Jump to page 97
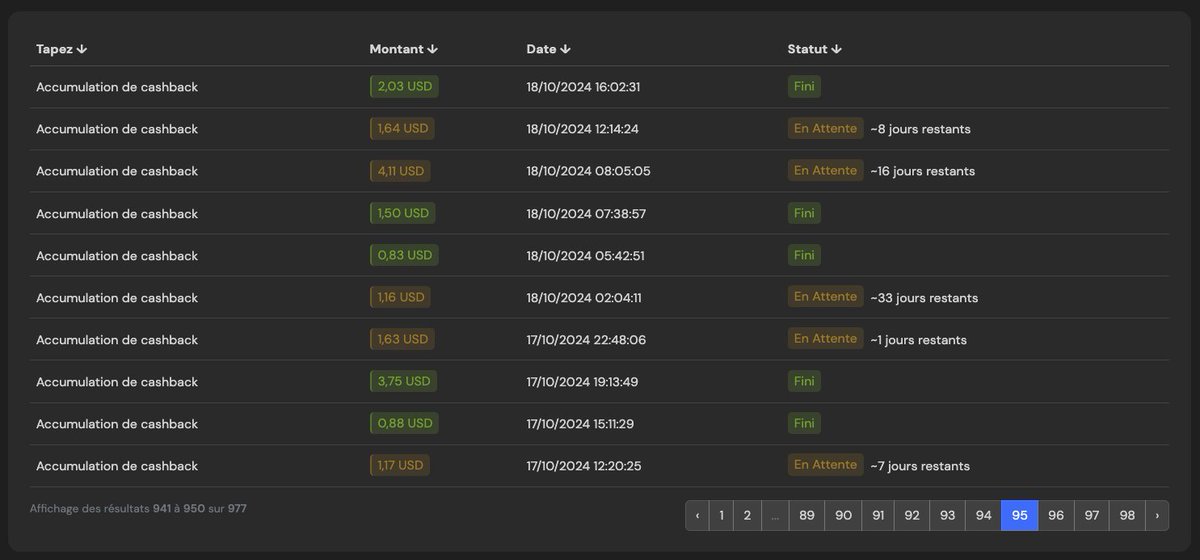Image resolution: width=1200 pixels, height=560 pixels. (x=1092, y=515)
